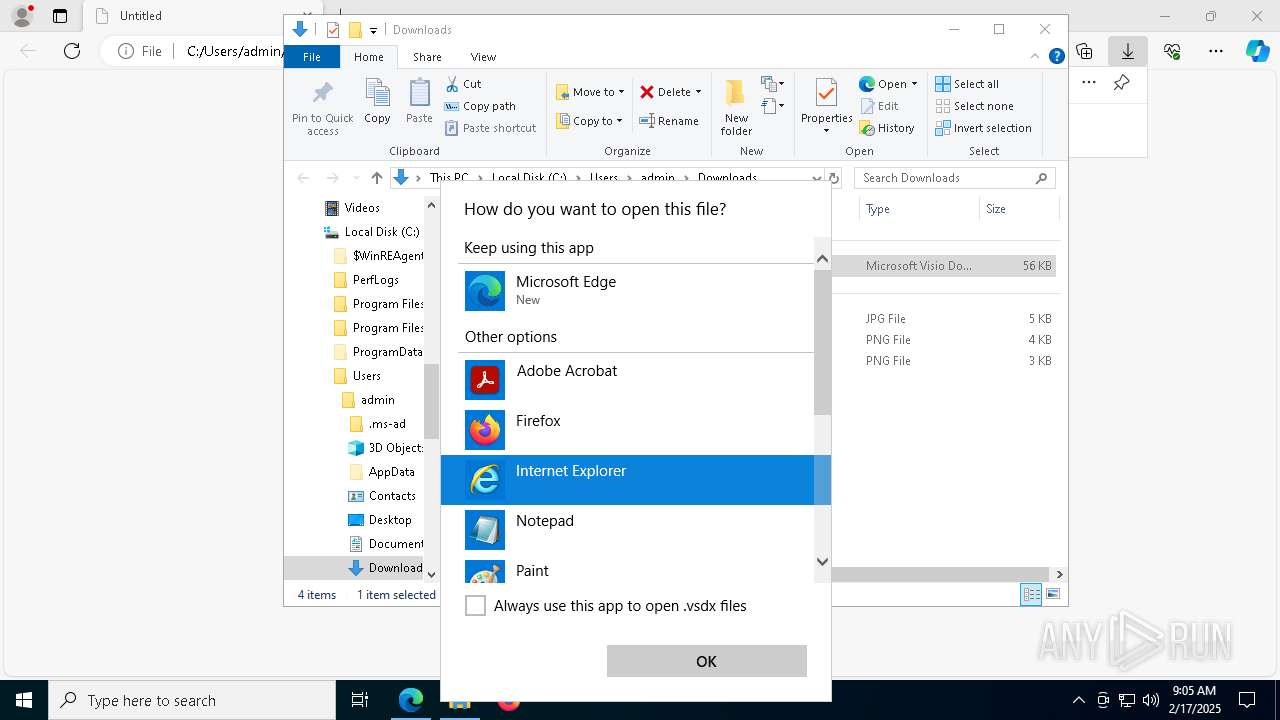Open the Easy access dropdown

773,105
